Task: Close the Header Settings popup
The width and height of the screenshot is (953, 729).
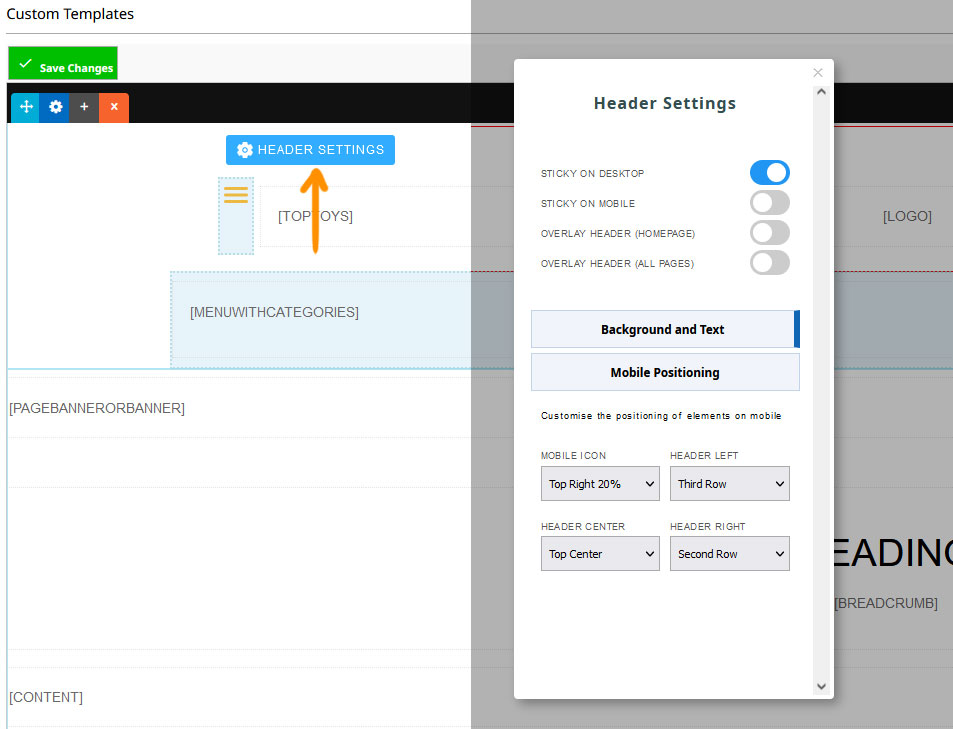Action: 818,72
